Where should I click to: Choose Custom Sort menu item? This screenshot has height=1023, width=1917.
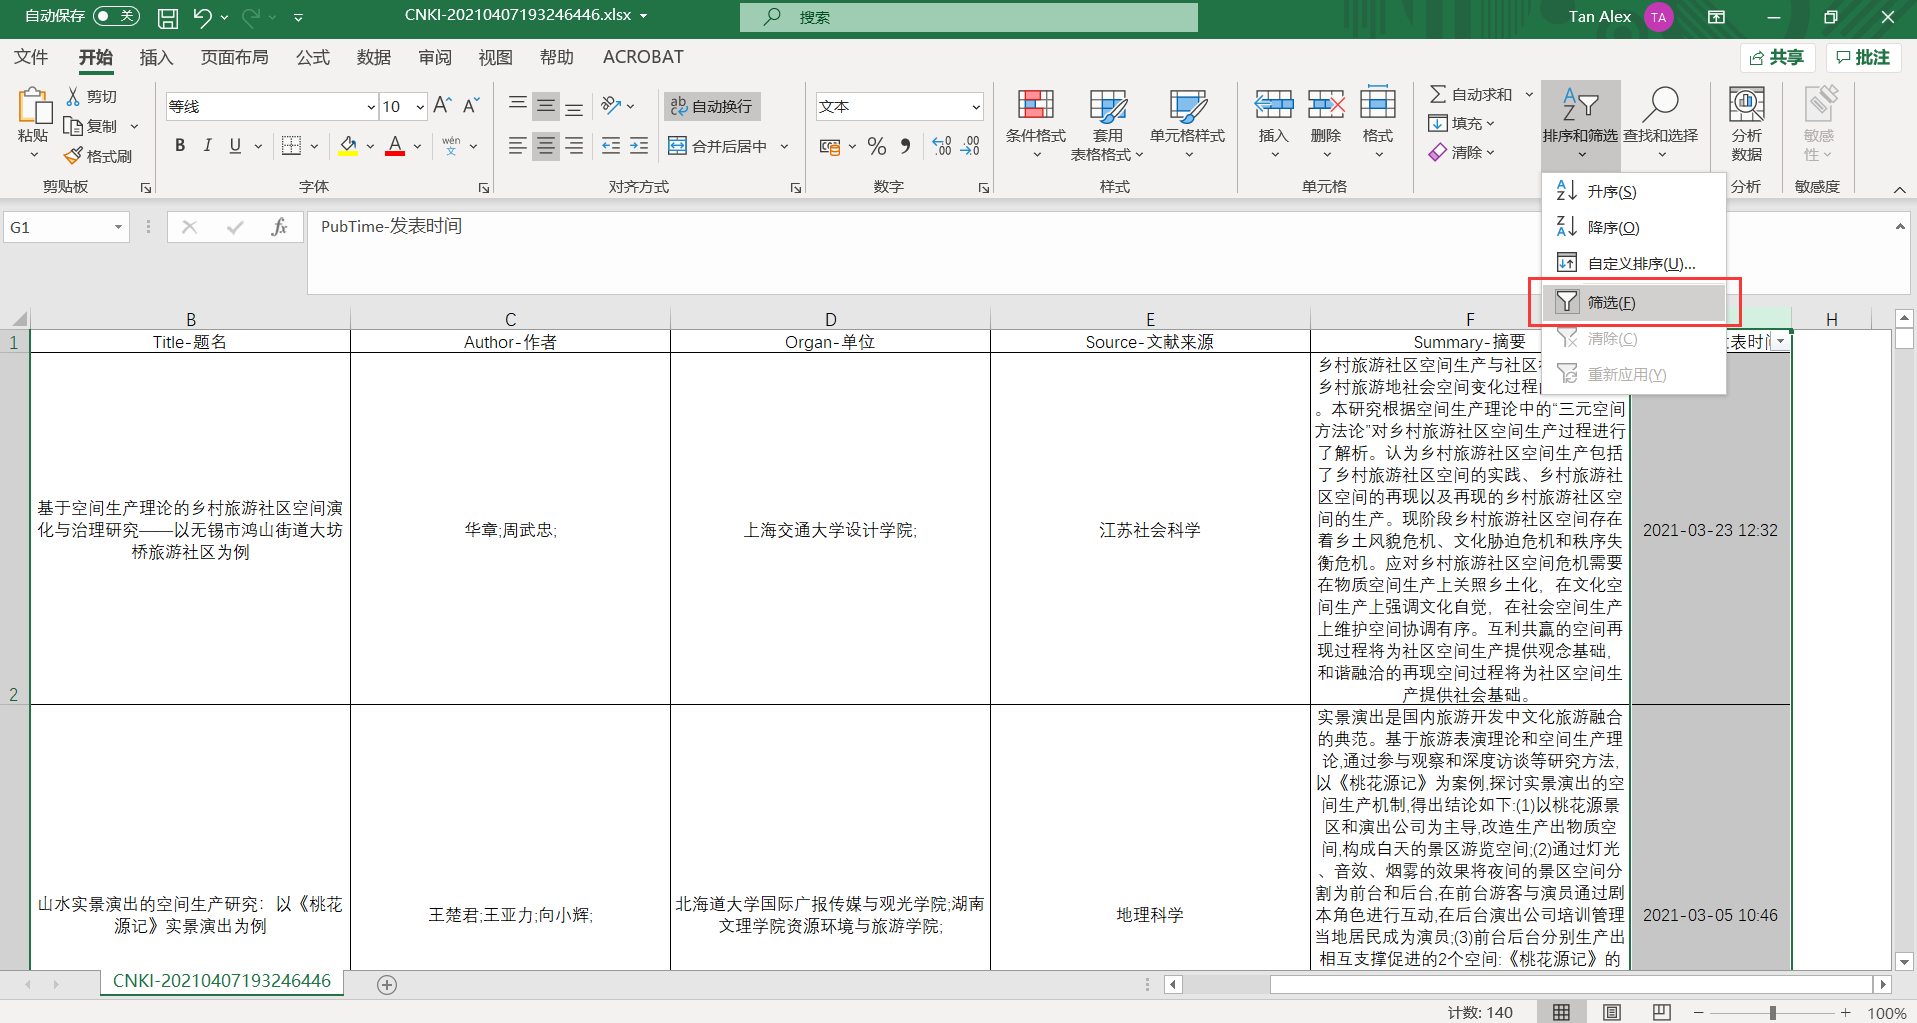1634,263
